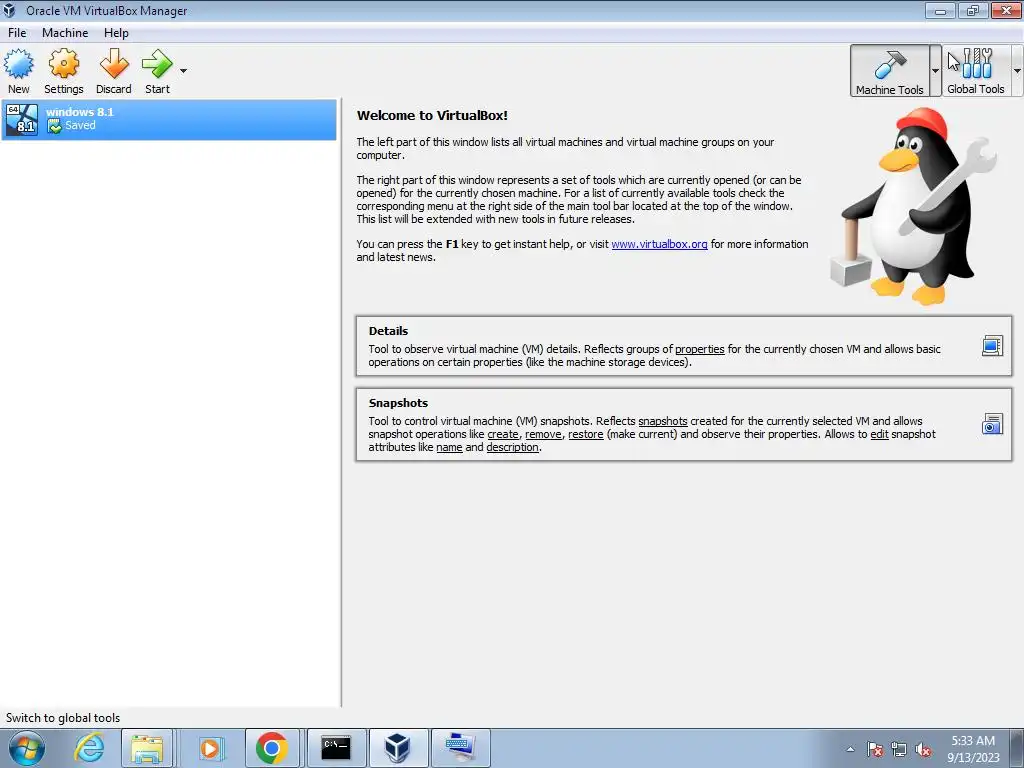The height and width of the screenshot is (768, 1024).
Task: Open the Global Tools dropdown arrow
Action: pyautogui.click(x=1017, y=71)
